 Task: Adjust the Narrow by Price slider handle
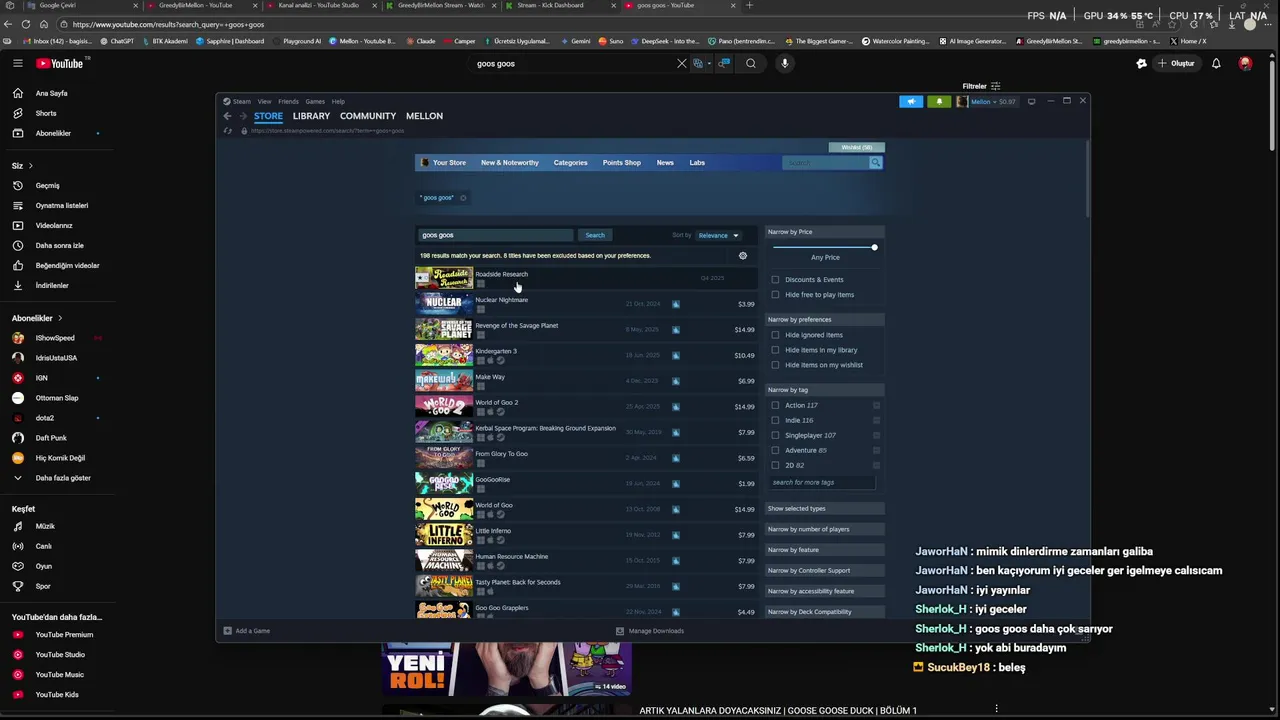(x=874, y=247)
